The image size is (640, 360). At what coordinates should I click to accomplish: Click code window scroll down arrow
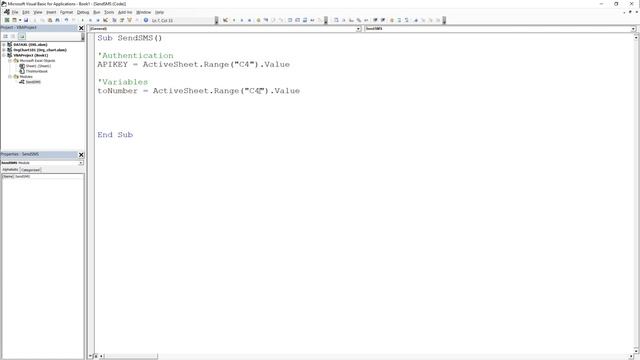tap(636, 351)
